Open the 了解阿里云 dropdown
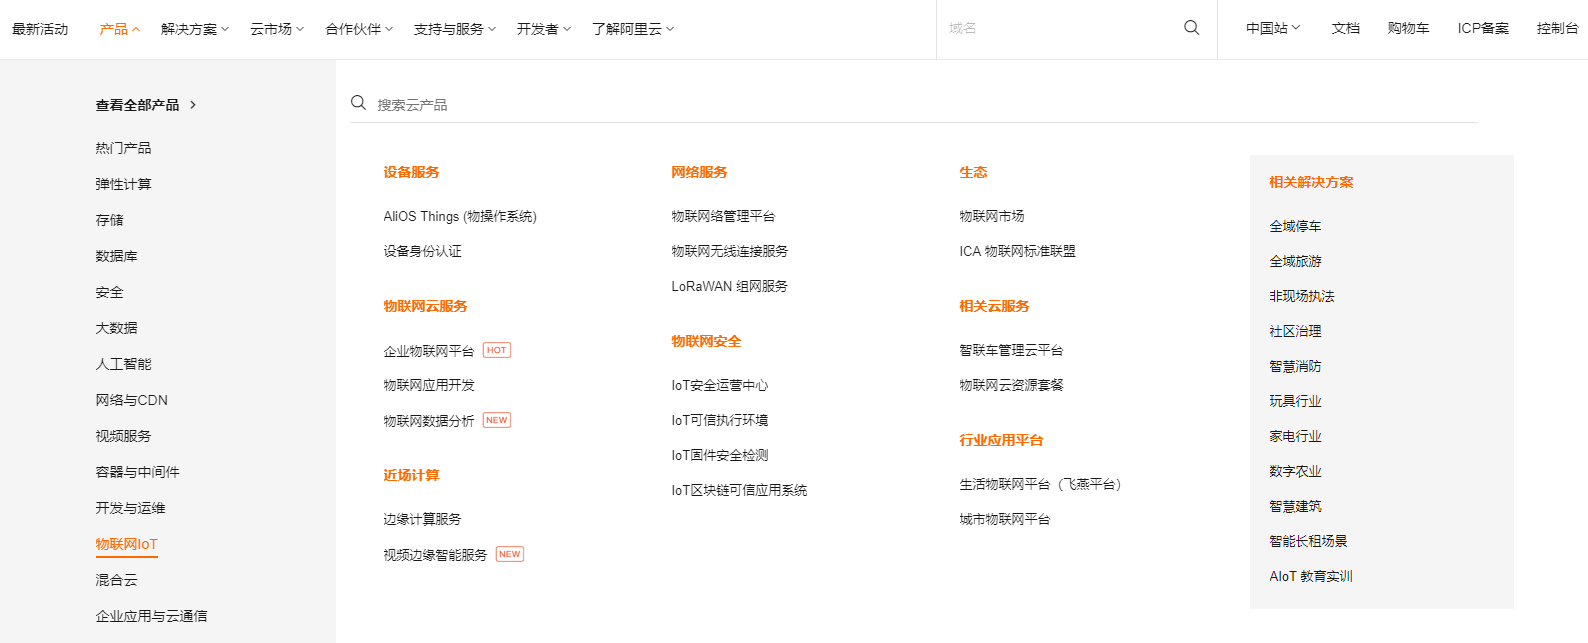This screenshot has width=1588, height=643. [x=633, y=29]
